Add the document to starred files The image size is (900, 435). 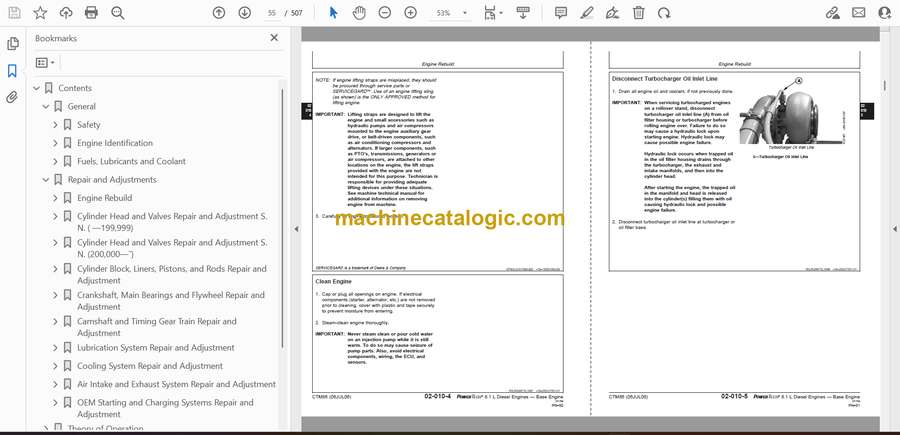pos(40,13)
